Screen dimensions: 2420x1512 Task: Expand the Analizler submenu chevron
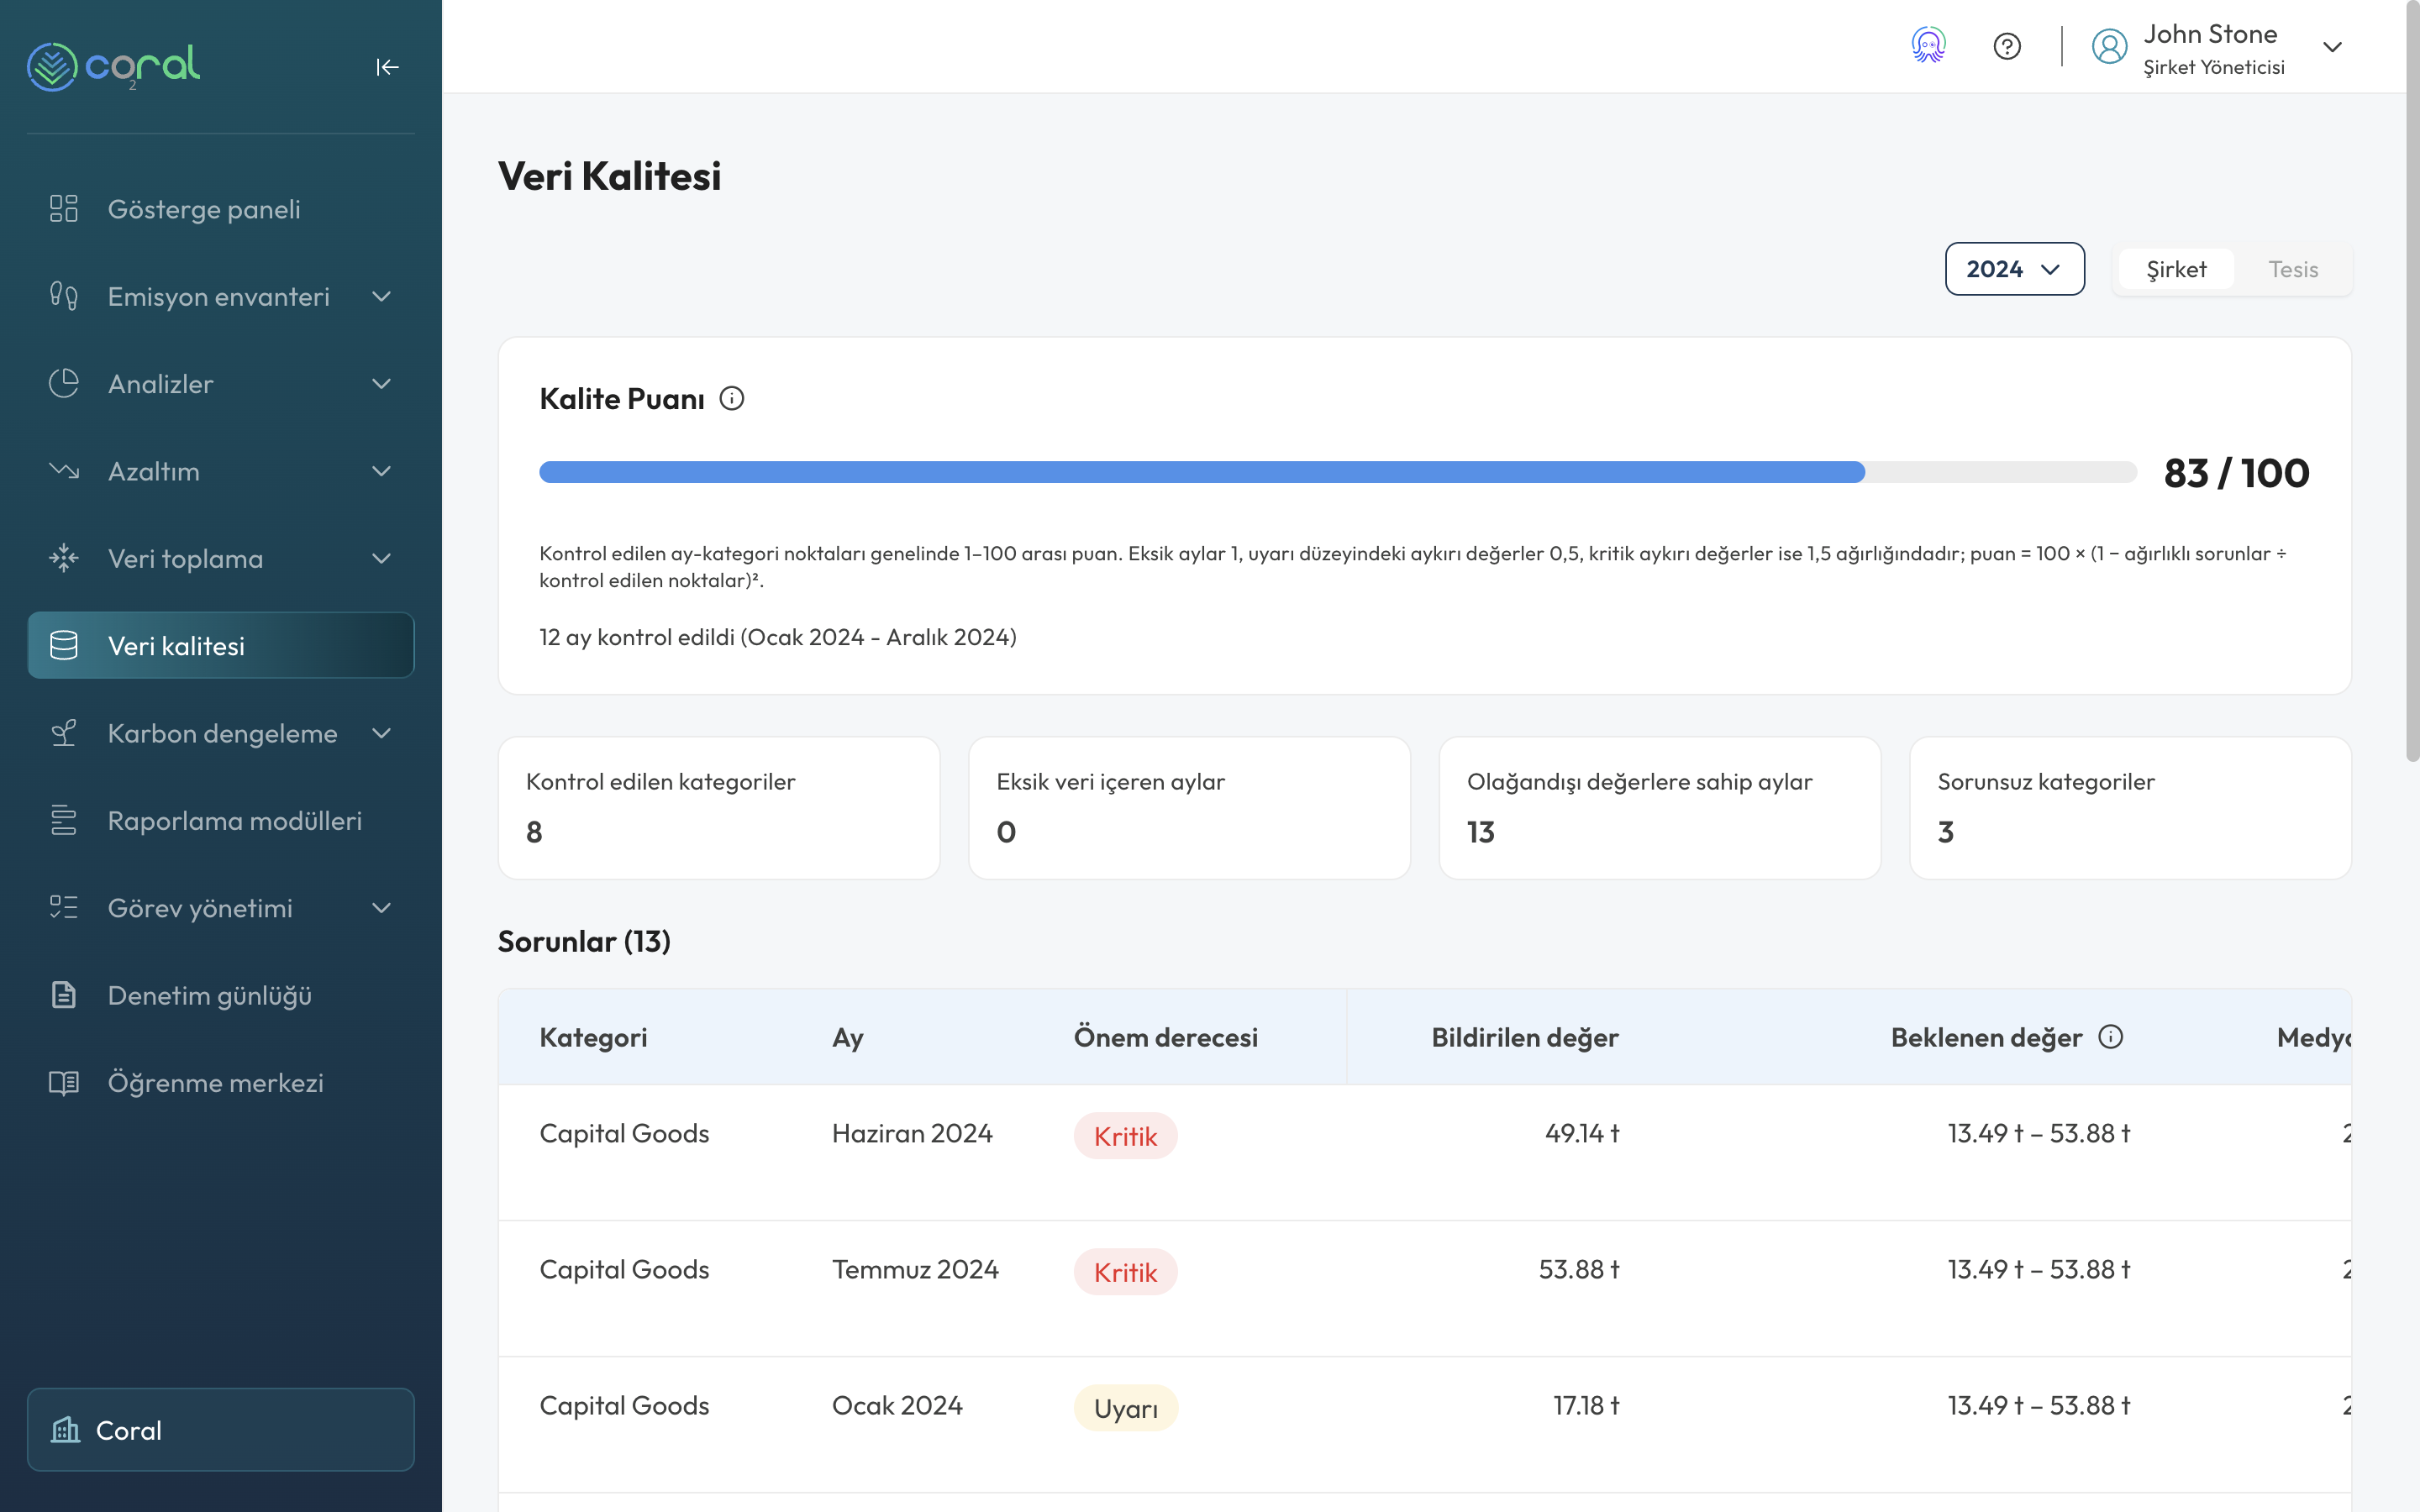pyautogui.click(x=381, y=384)
